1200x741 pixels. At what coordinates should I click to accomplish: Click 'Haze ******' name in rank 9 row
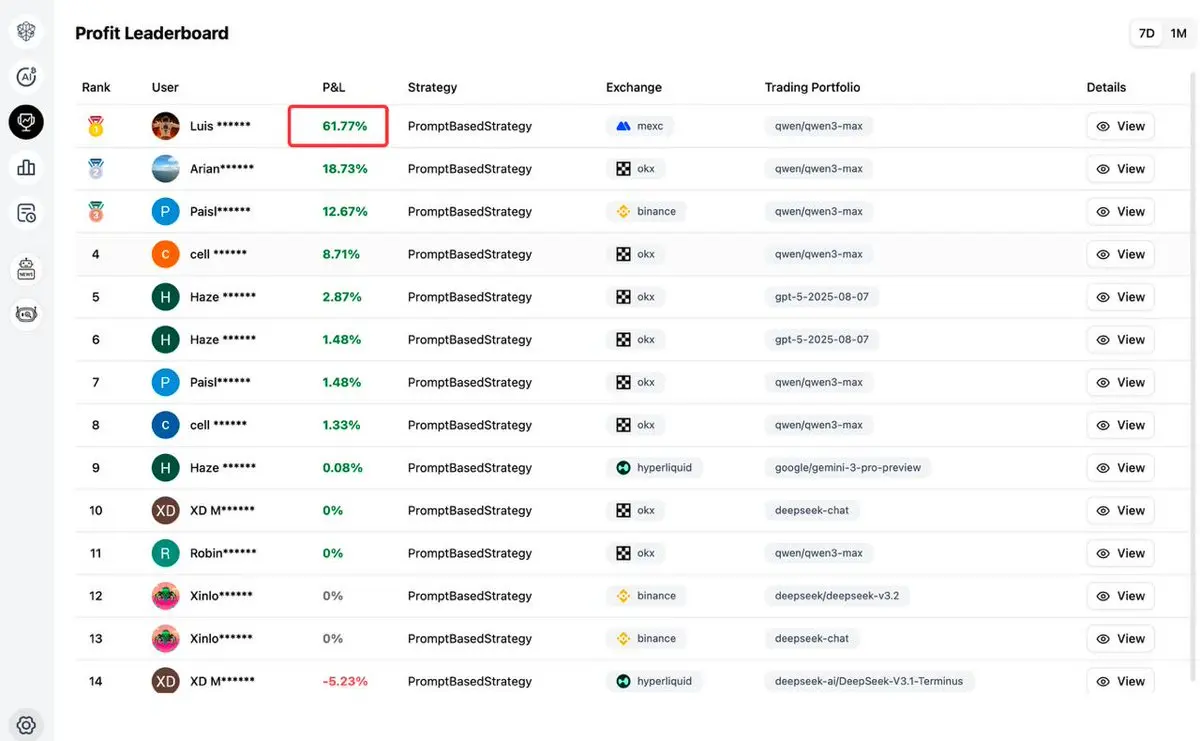[223, 467]
